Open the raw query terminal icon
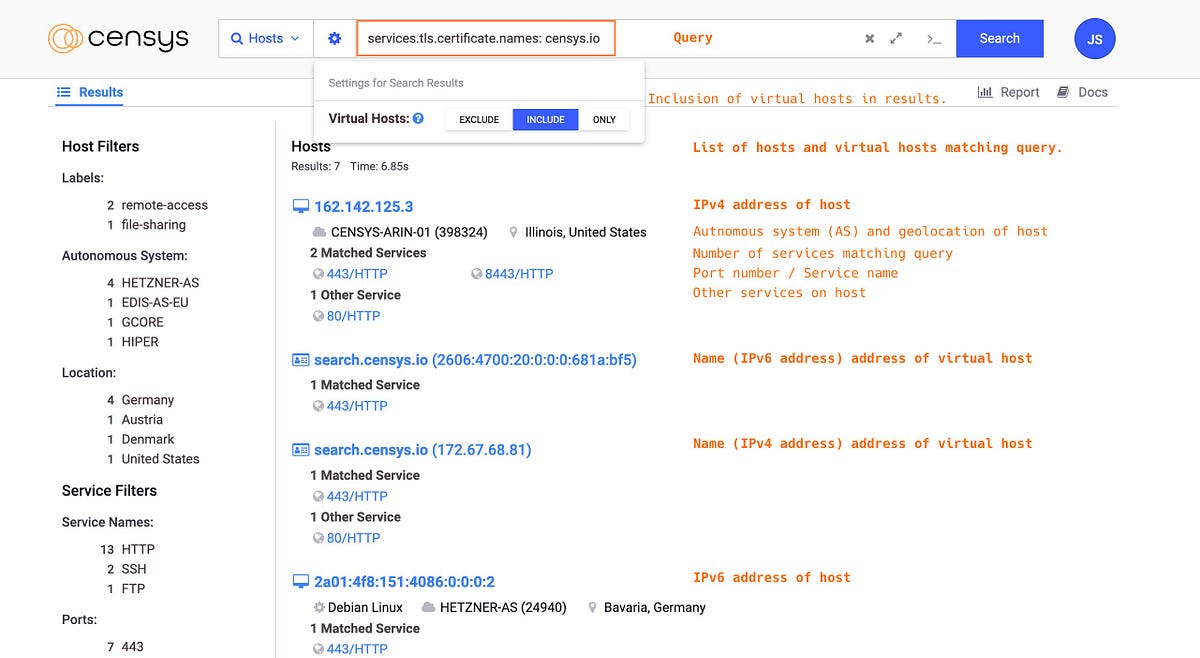The image size is (1200, 658). click(x=933, y=39)
